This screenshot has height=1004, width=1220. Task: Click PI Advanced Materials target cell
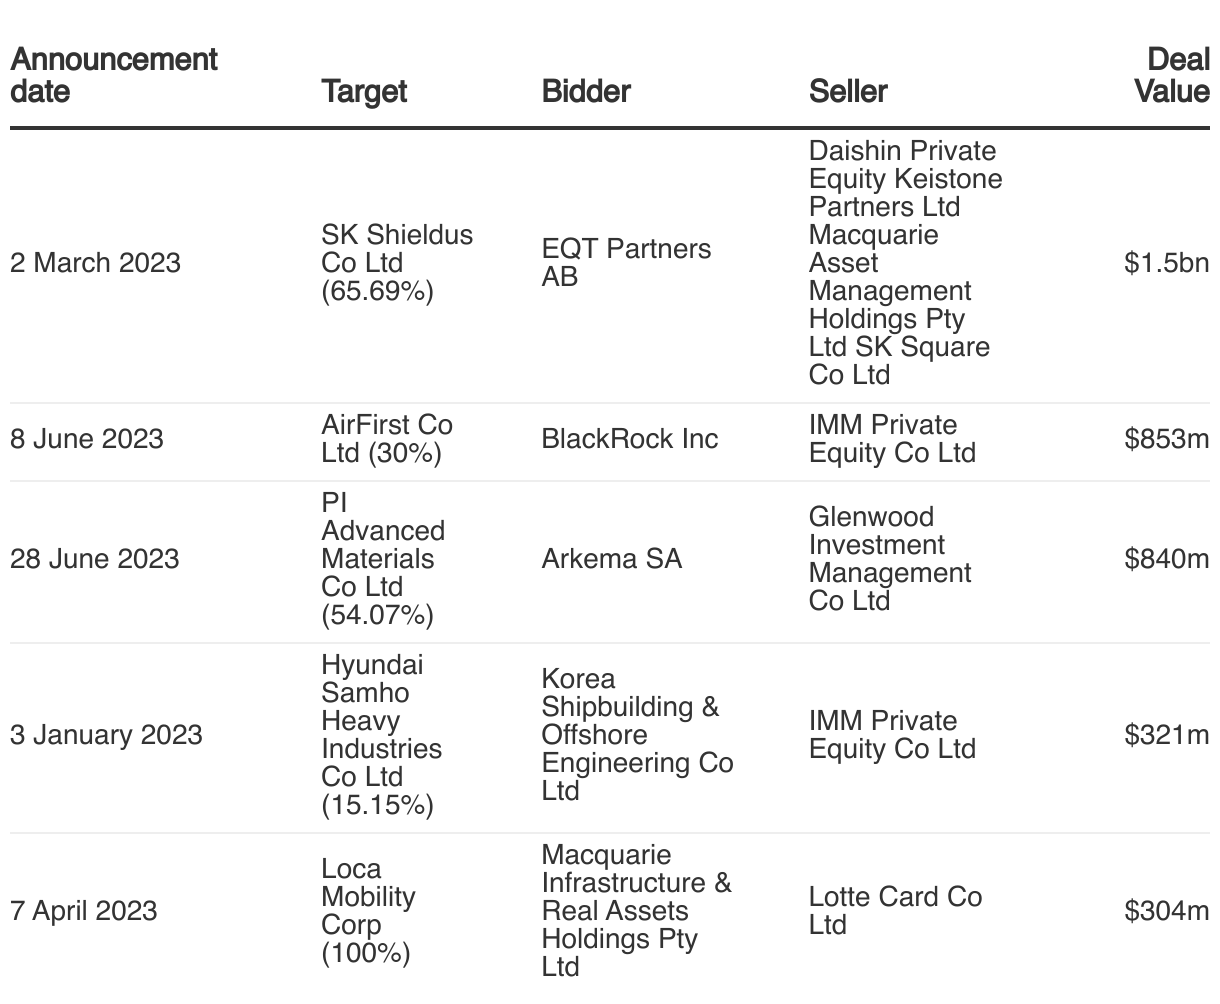(x=383, y=559)
